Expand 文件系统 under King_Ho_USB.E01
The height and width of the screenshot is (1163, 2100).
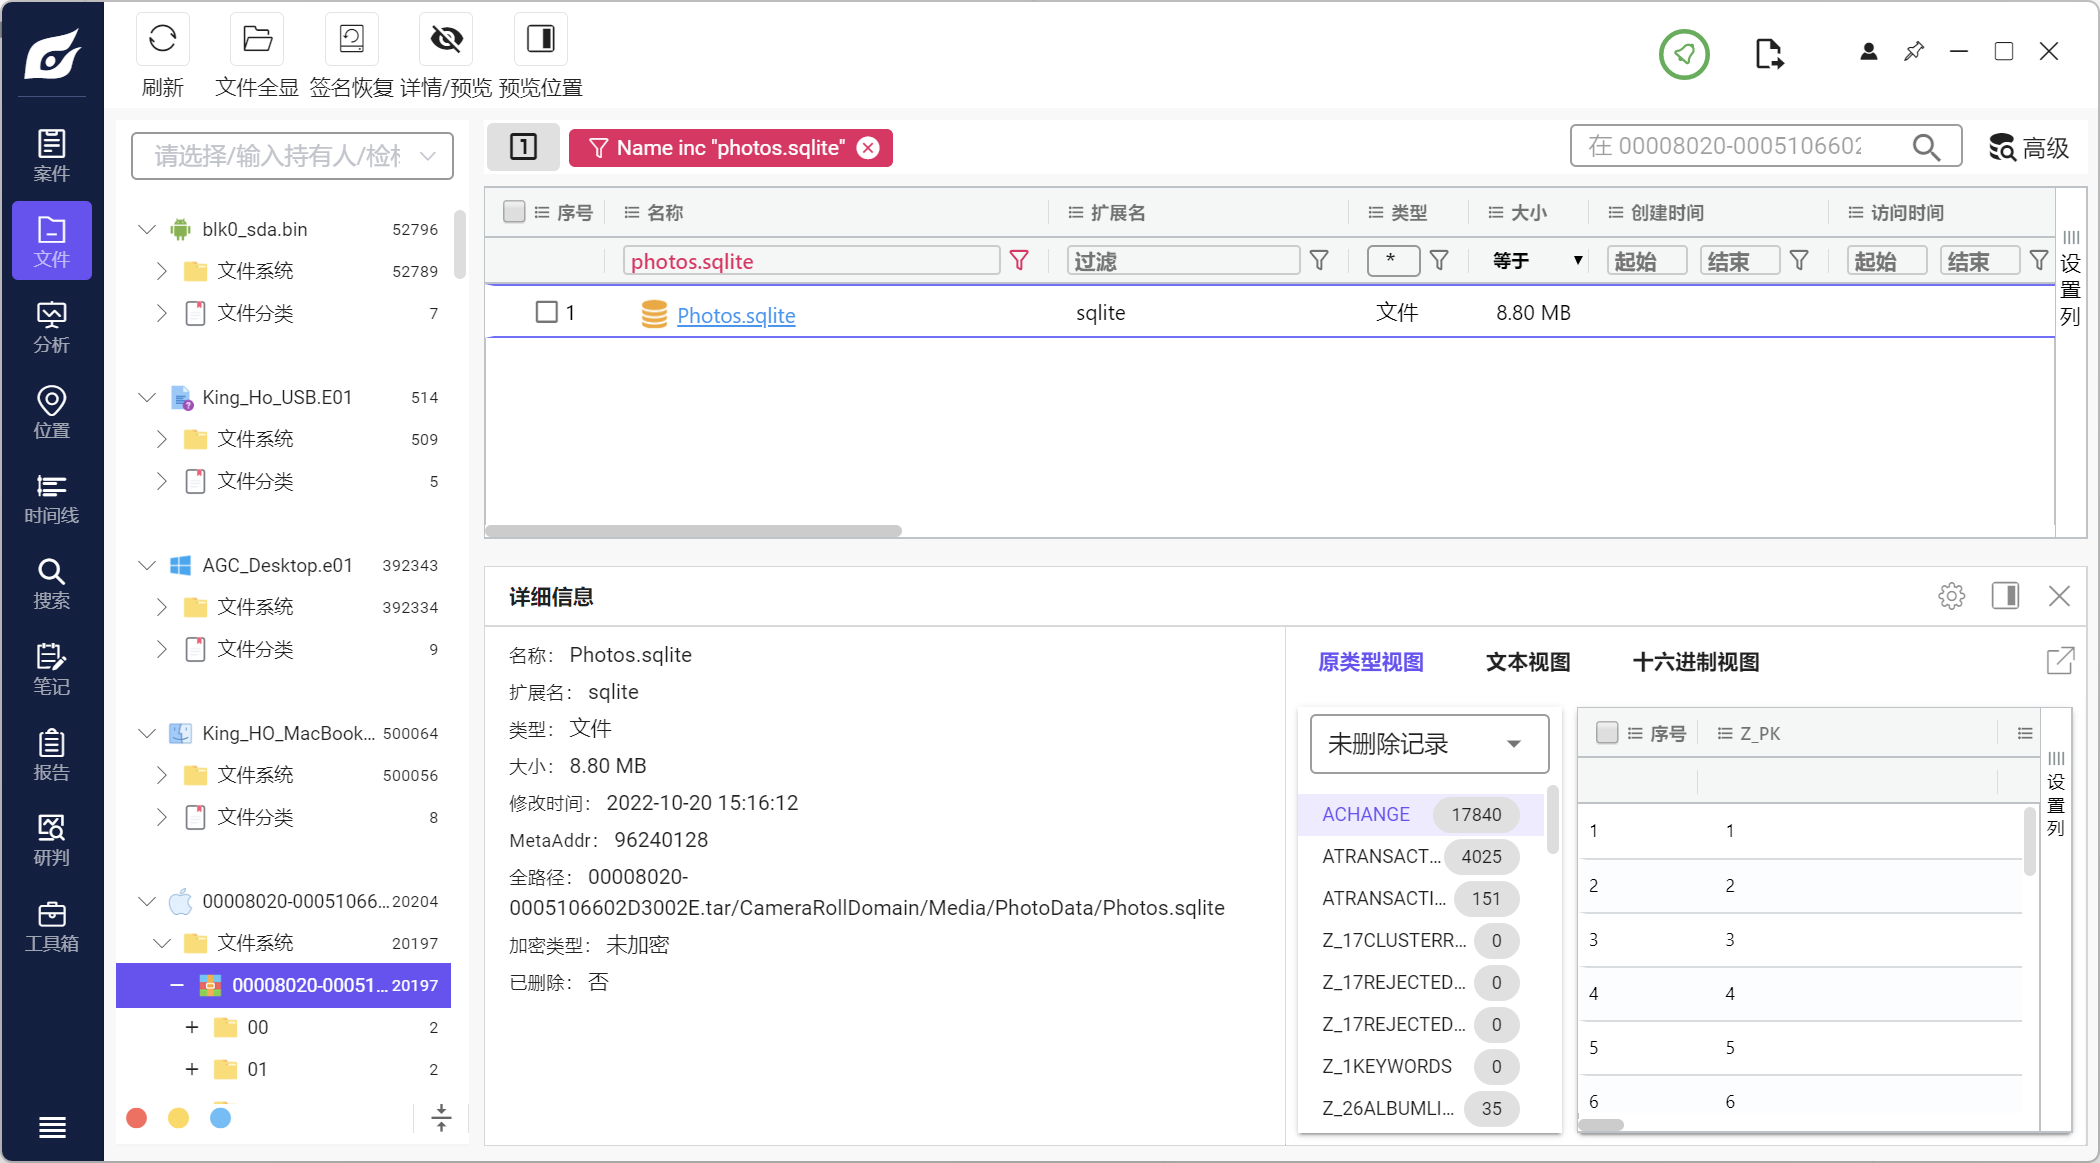click(162, 439)
